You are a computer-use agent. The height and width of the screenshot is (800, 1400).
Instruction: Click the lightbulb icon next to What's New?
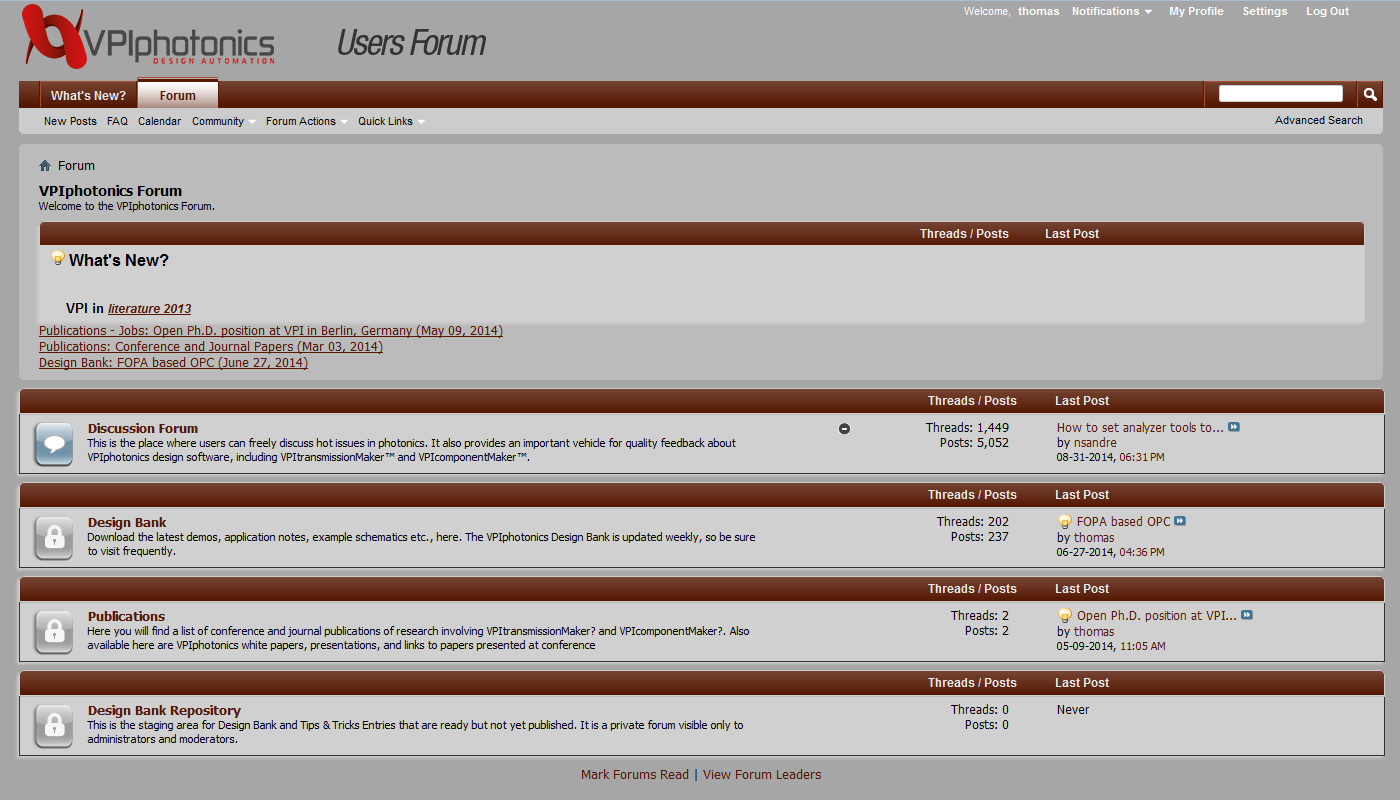click(x=58, y=258)
